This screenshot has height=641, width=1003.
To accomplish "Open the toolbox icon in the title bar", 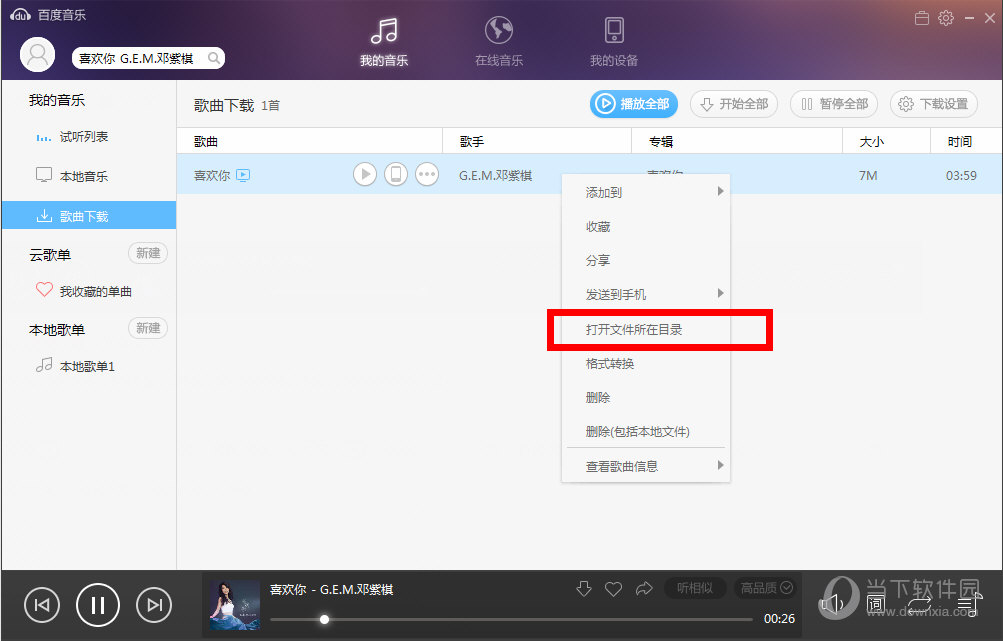I will [920, 17].
